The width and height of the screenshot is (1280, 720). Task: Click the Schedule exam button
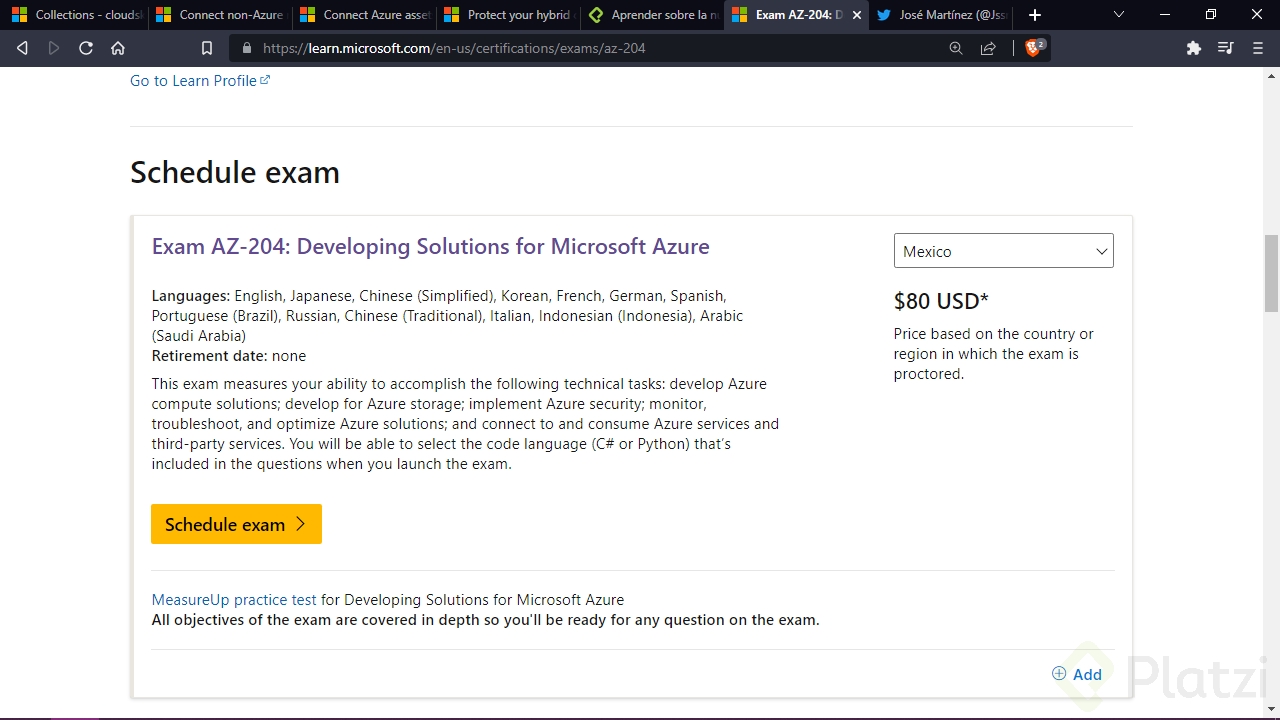pos(236,524)
